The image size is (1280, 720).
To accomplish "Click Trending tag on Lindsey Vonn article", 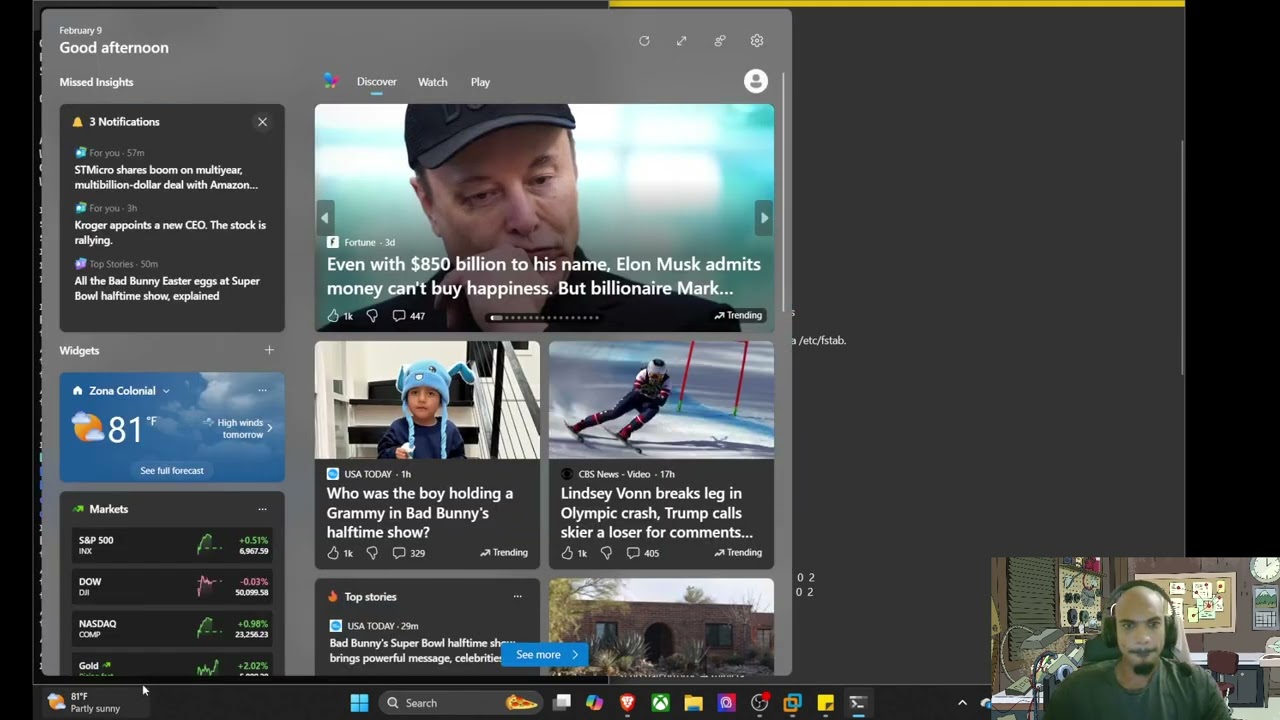I will coord(738,553).
